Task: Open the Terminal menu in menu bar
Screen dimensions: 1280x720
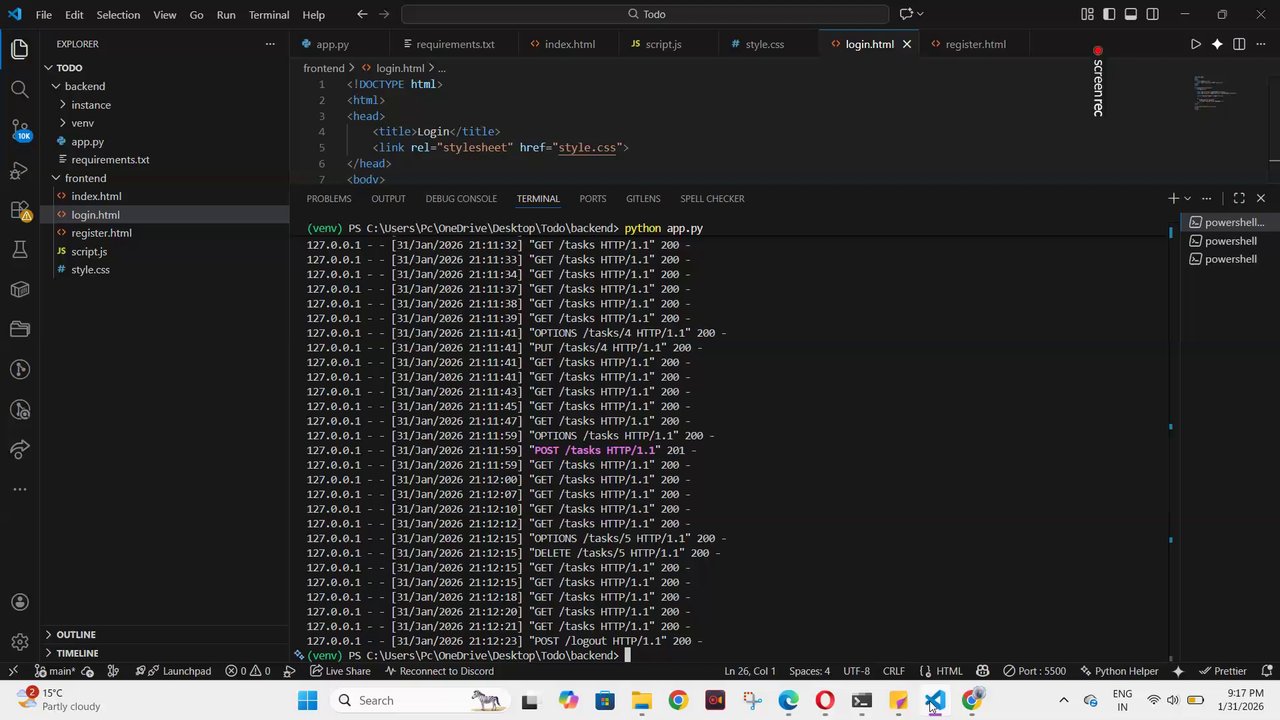Action: click(x=269, y=15)
